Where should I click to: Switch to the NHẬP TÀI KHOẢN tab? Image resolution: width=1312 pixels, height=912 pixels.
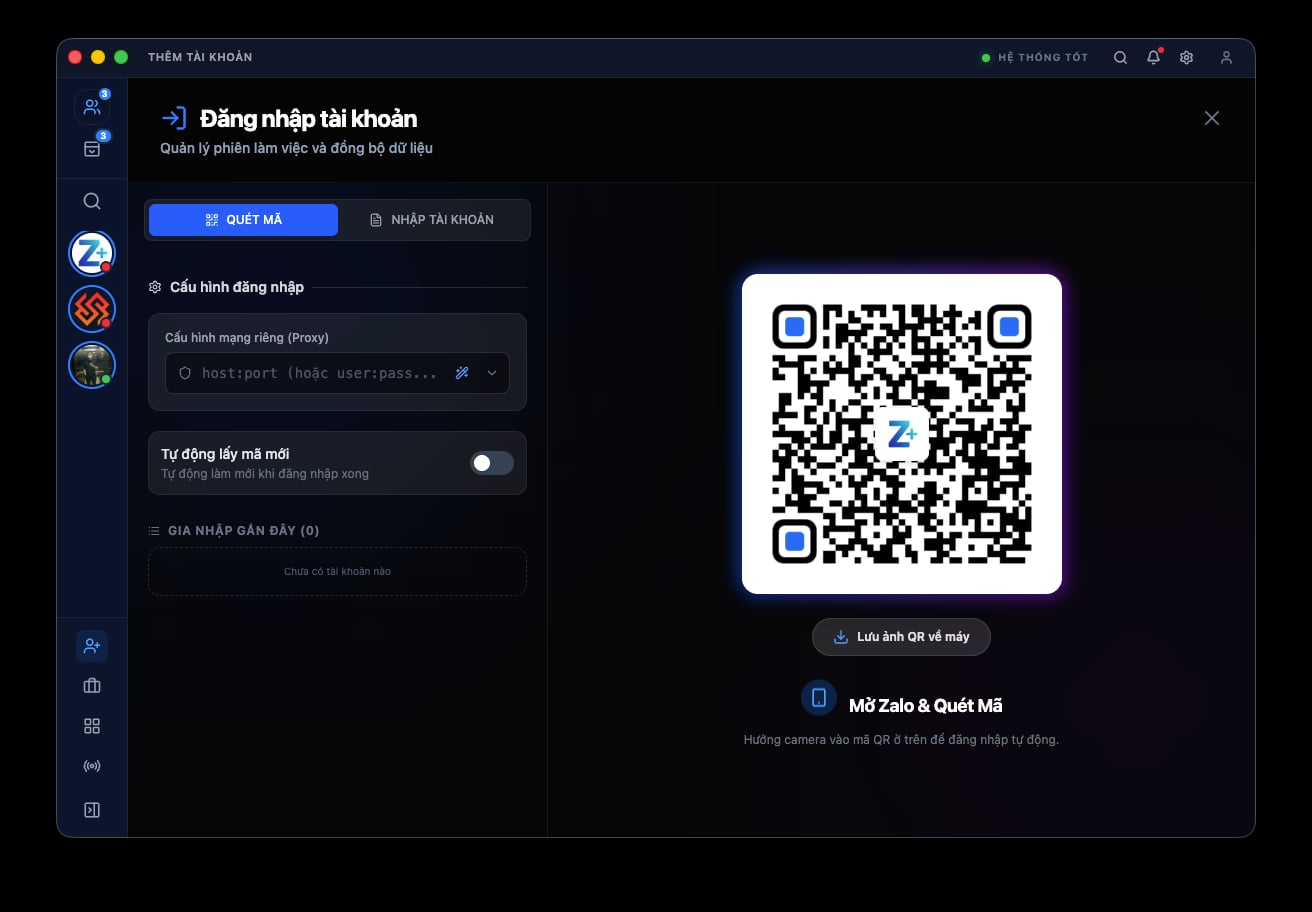click(434, 219)
